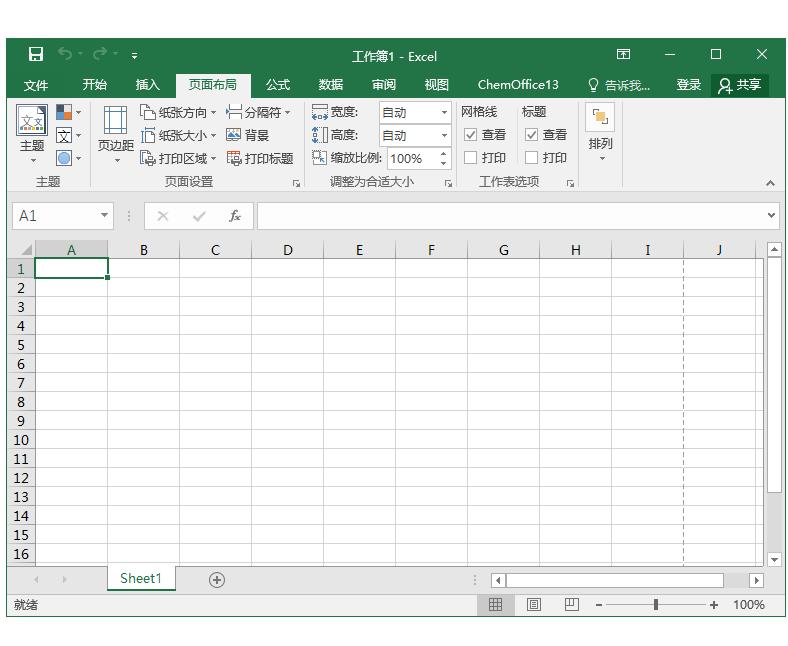The image size is (788, 646).
Task: Click the formula bar input area
Action: click(x=512, y=216)
